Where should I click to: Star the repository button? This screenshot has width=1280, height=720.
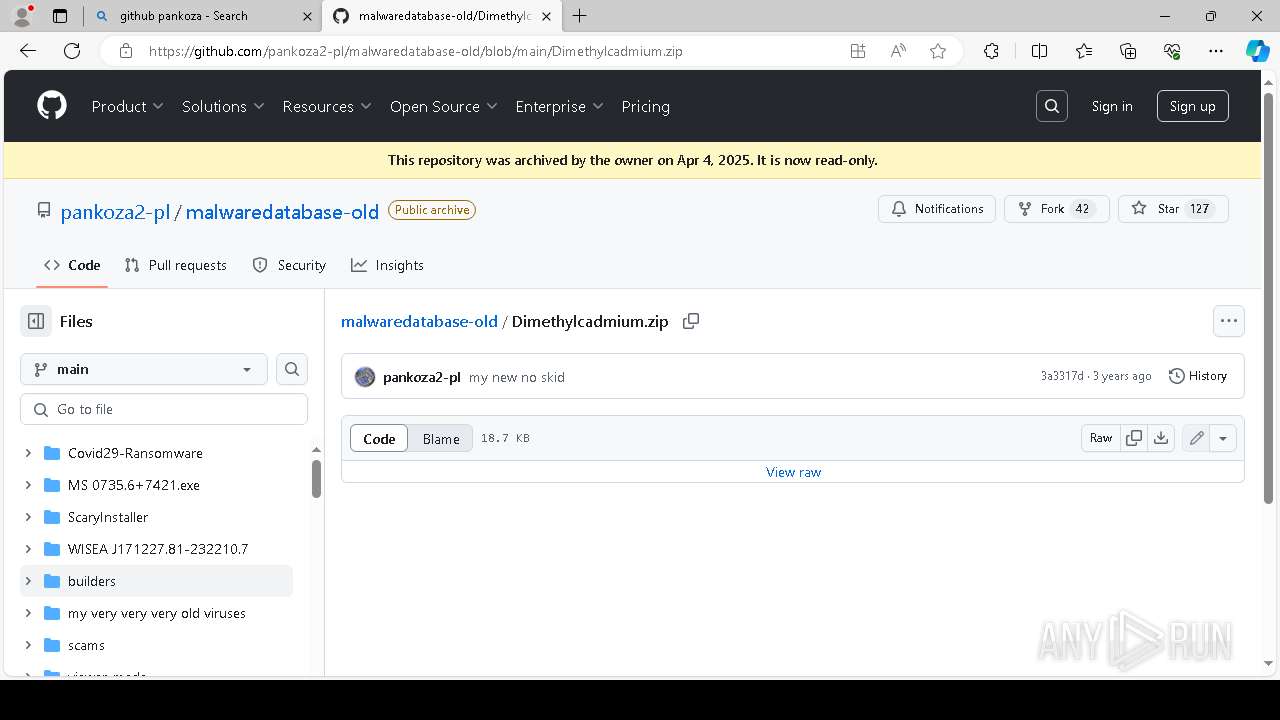tap(1173, 209)
